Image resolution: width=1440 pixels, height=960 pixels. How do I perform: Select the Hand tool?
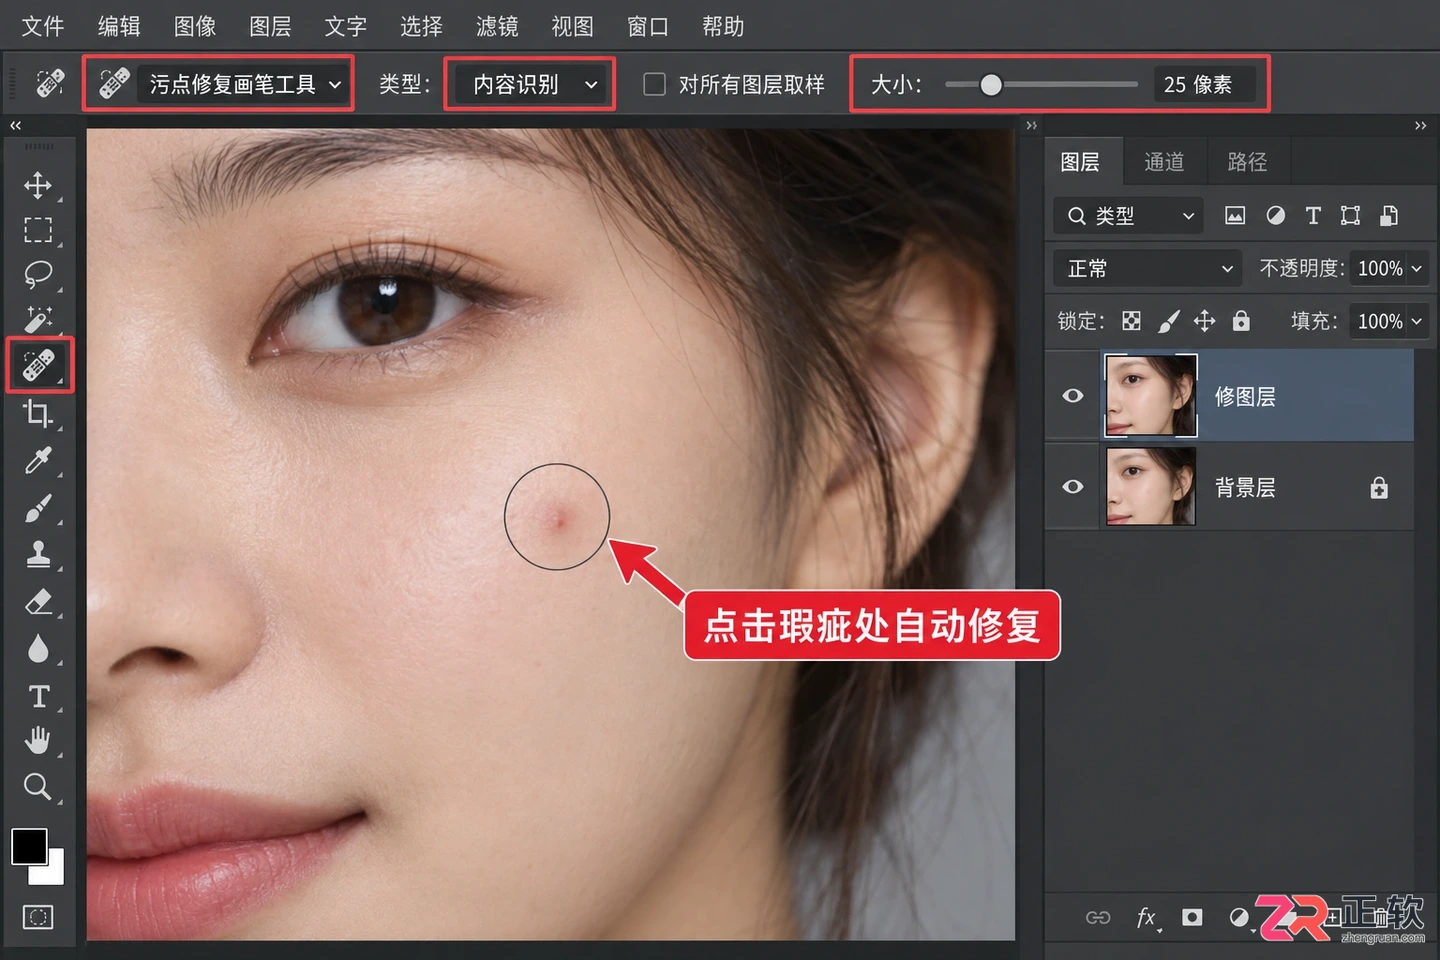[x=38, y=741]
